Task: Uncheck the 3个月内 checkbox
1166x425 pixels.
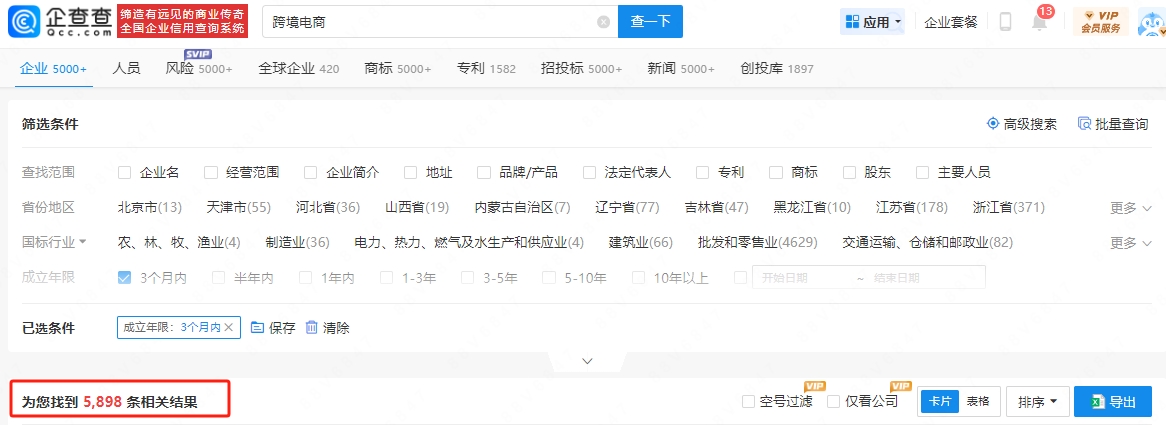Action: pyautogui.click(x=125, y=277)
